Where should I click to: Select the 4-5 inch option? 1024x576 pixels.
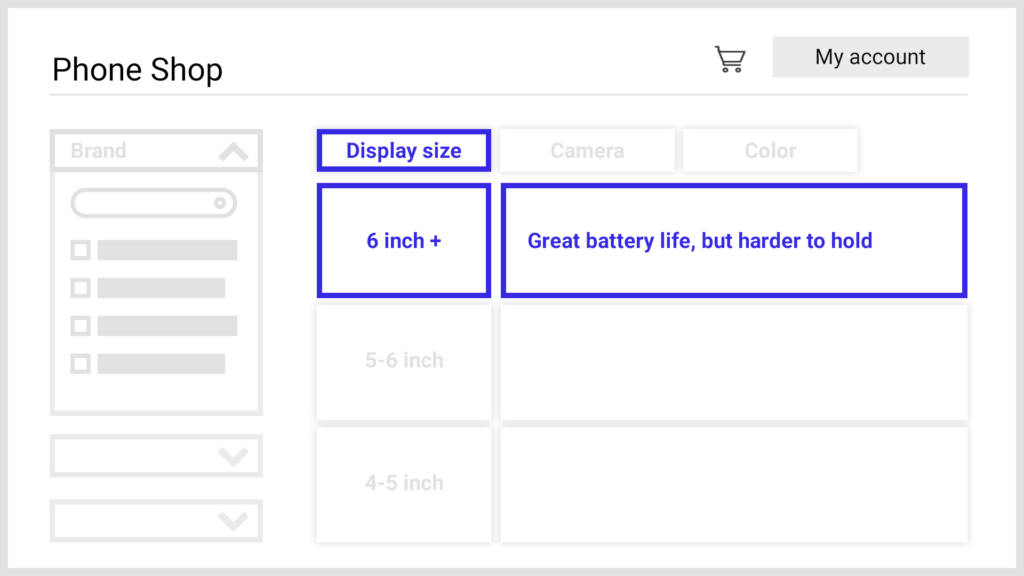(x=404, y=484)
